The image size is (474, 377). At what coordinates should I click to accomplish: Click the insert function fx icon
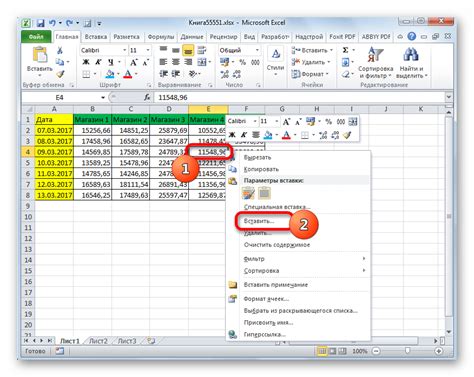tap(147, 97)
